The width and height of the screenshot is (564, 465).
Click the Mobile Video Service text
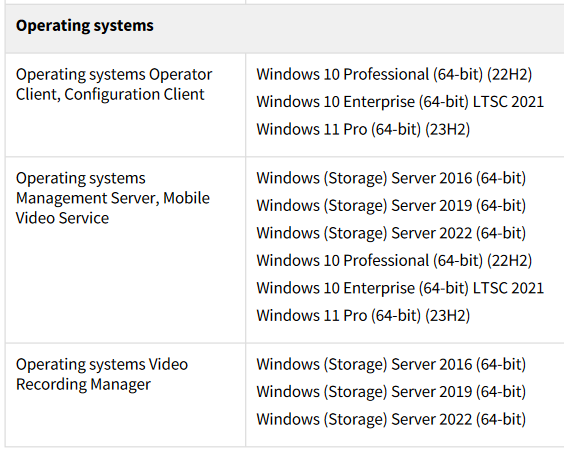click(x=113, y=208)
